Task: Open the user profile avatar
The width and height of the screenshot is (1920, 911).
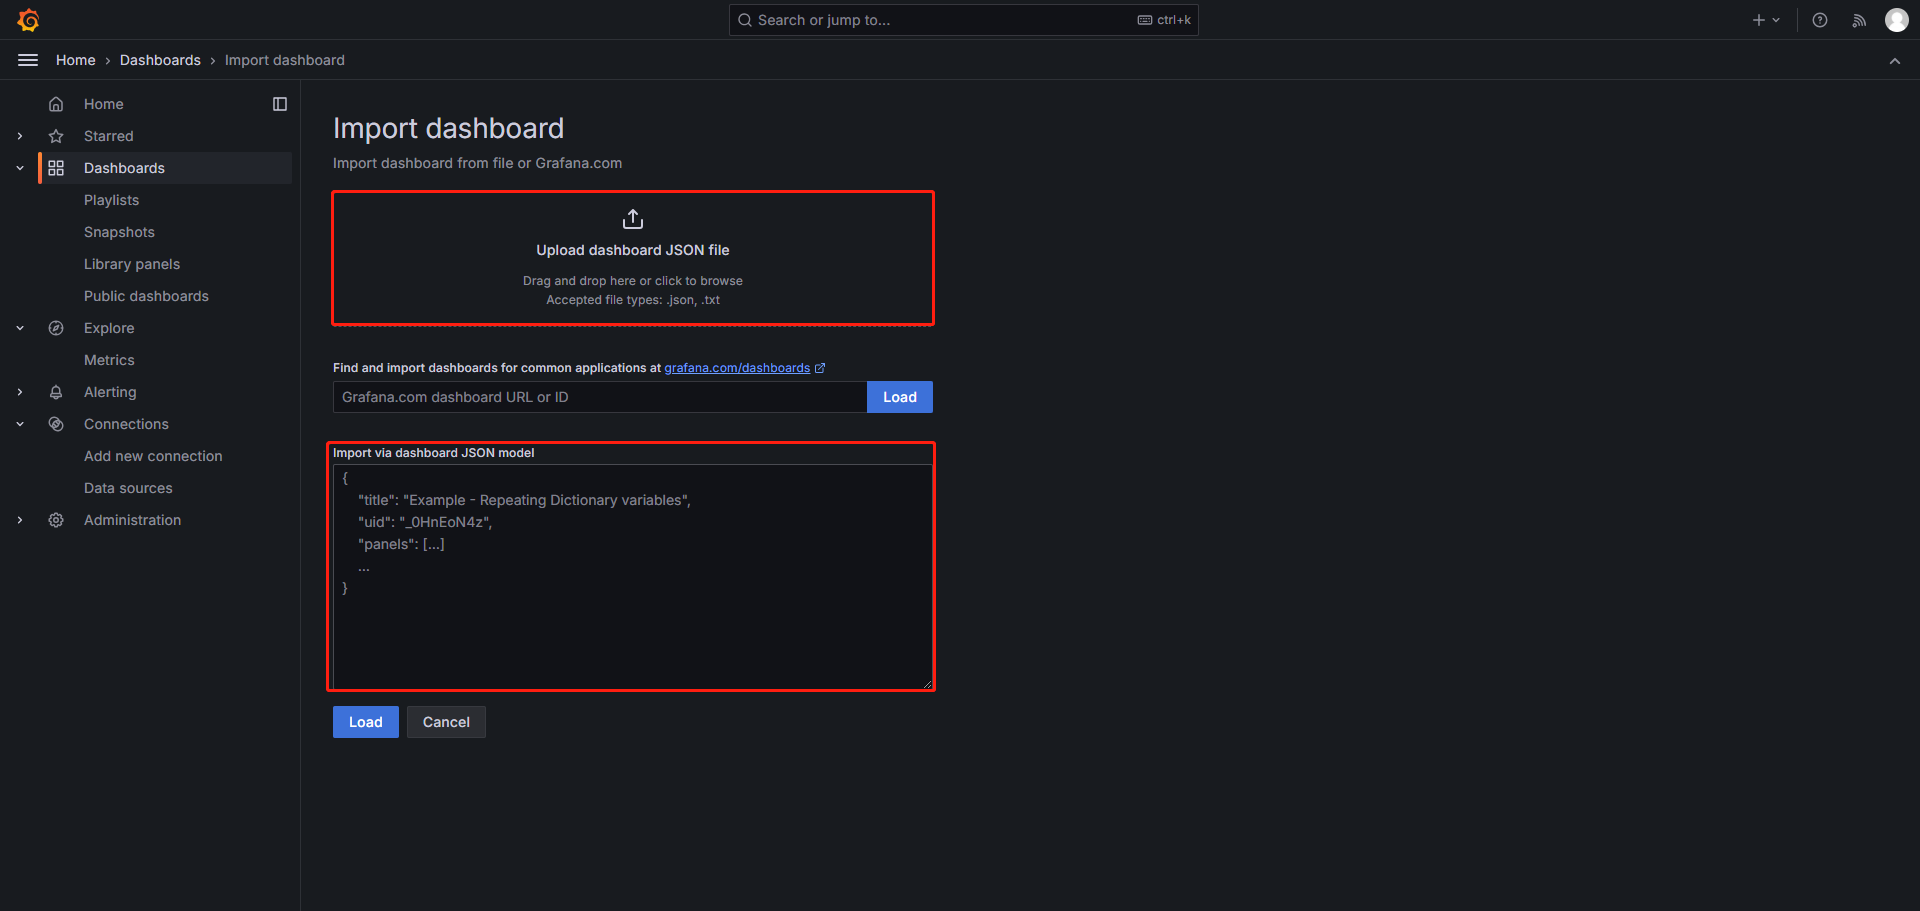Action: (1896, 20)
